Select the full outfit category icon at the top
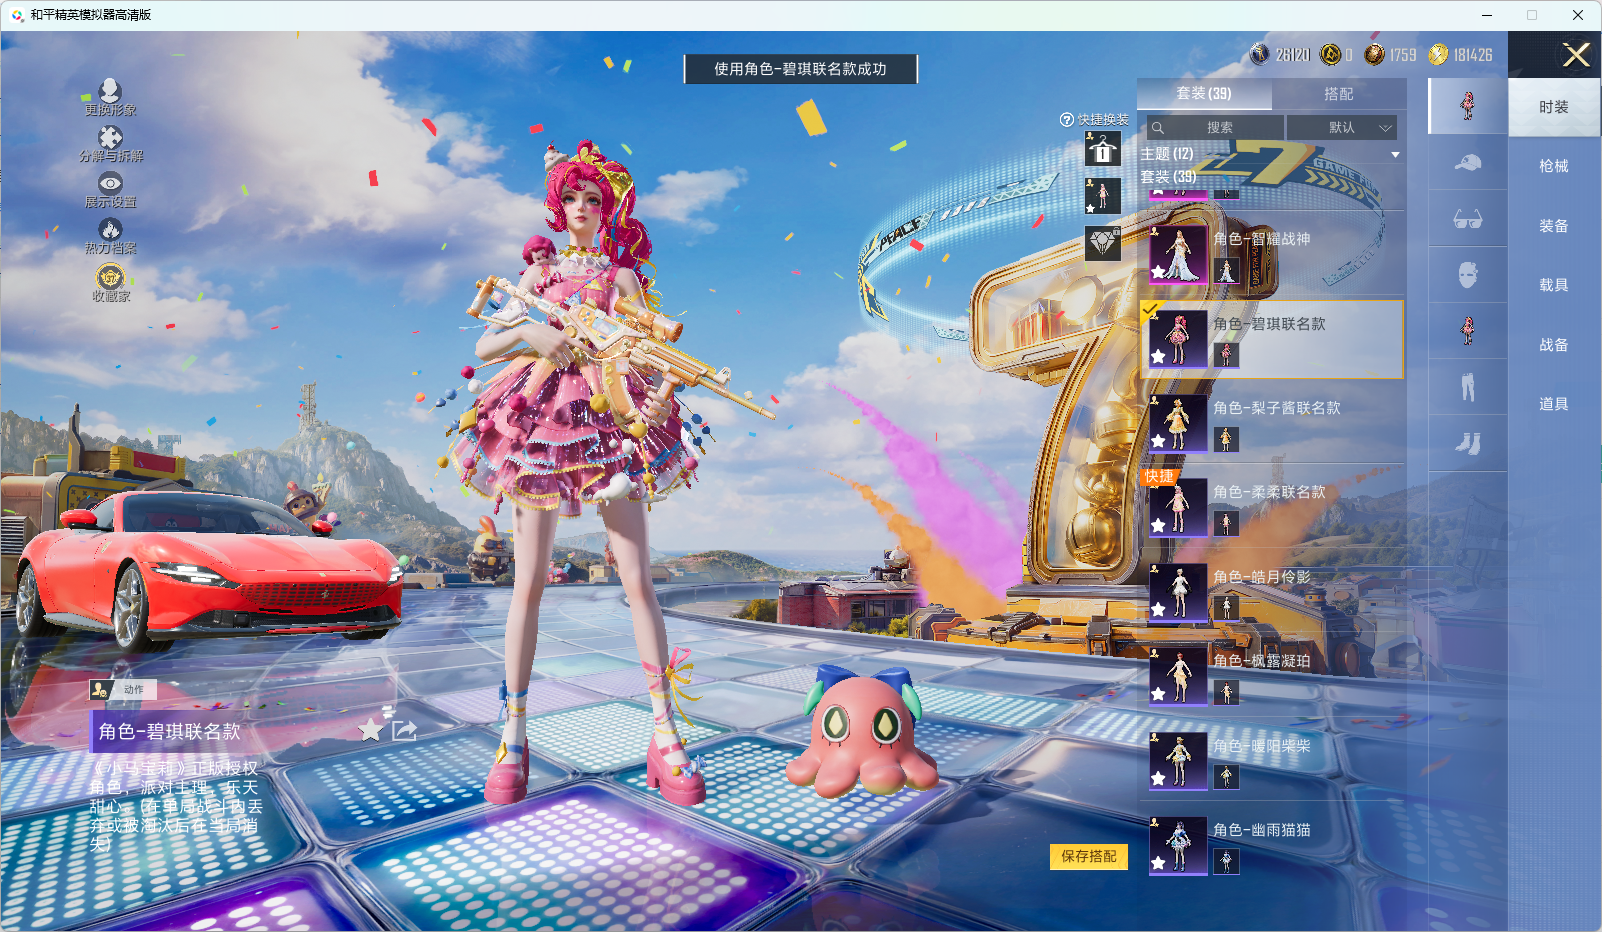This screenshot has height=932, width=1602. (1468, 105)
